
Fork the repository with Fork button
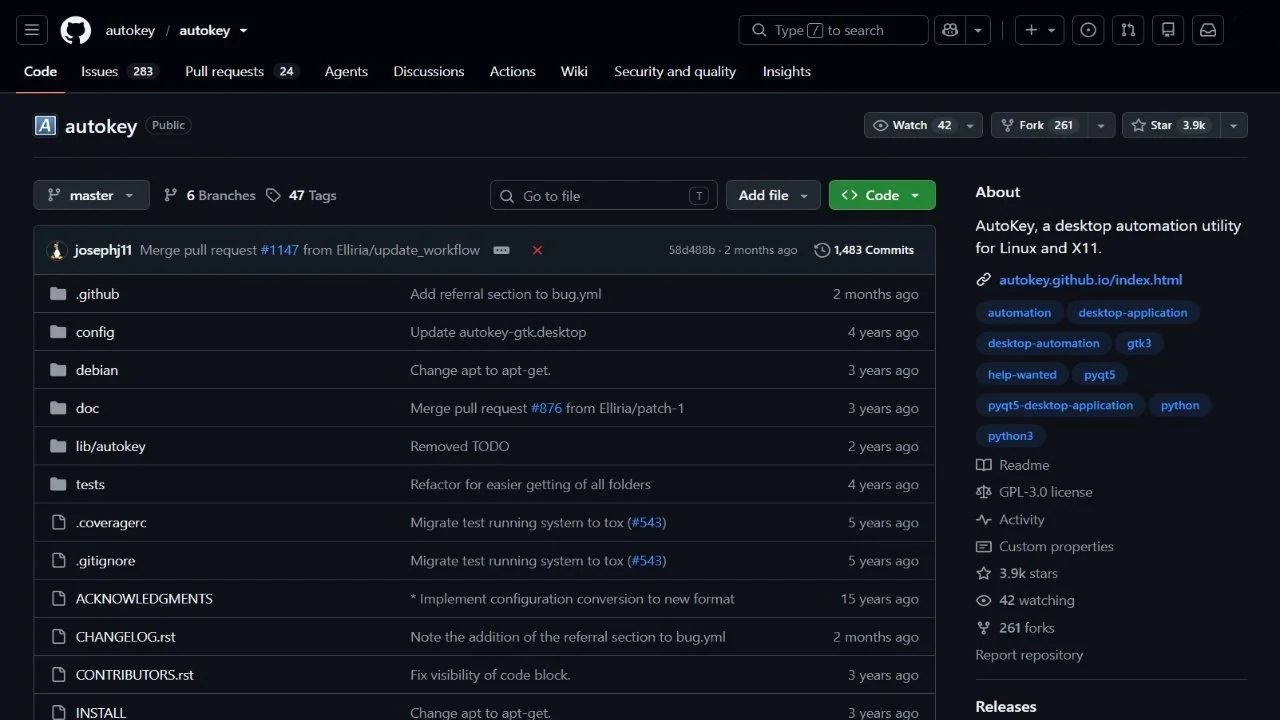[1039, 125]
